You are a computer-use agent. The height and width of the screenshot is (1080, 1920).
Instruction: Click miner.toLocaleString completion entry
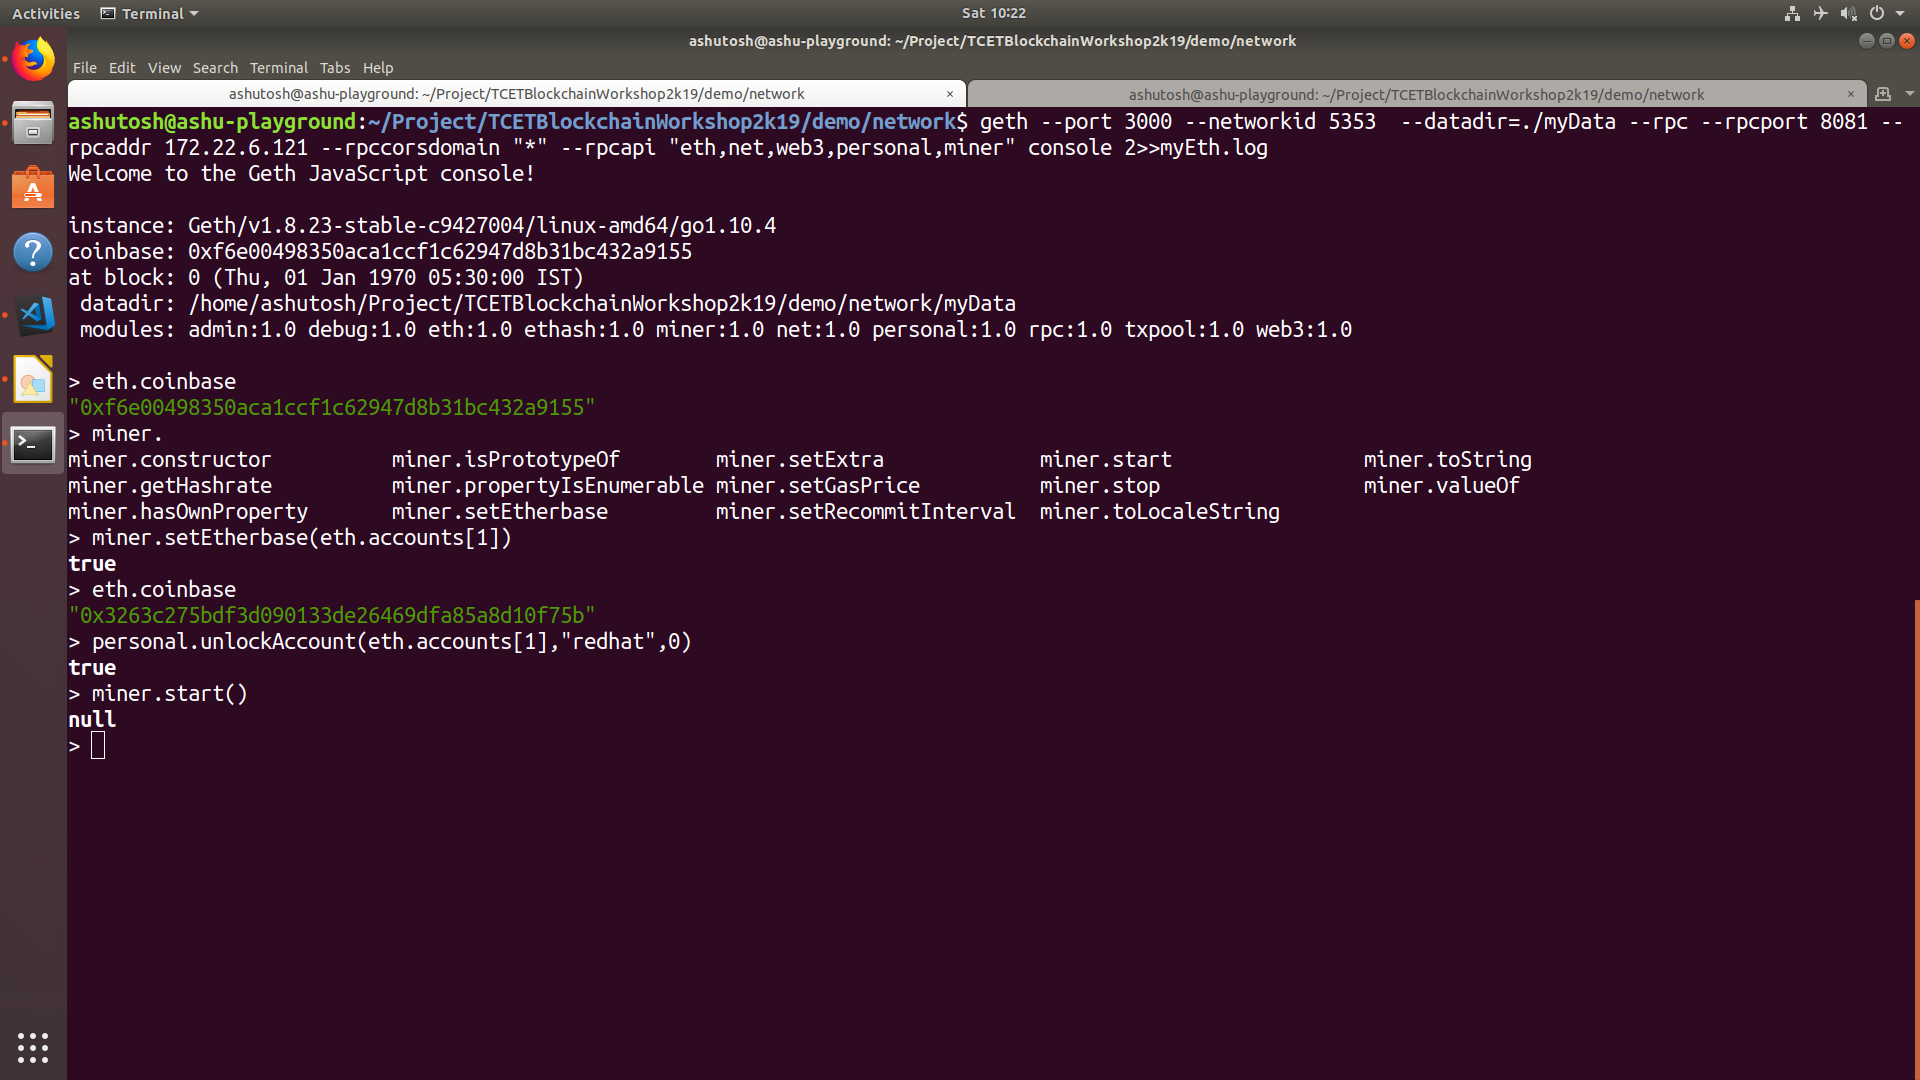click(x=1160, y=512)
